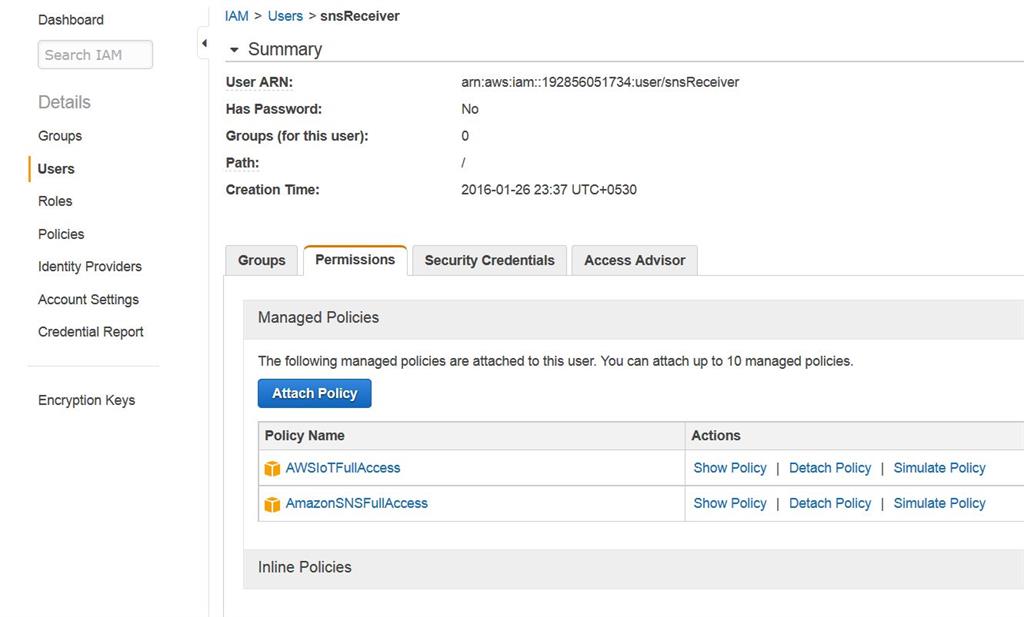Collapse the sidebar with the arrow handle
The width and height of the screenshot is (1024, 617).
203,43
